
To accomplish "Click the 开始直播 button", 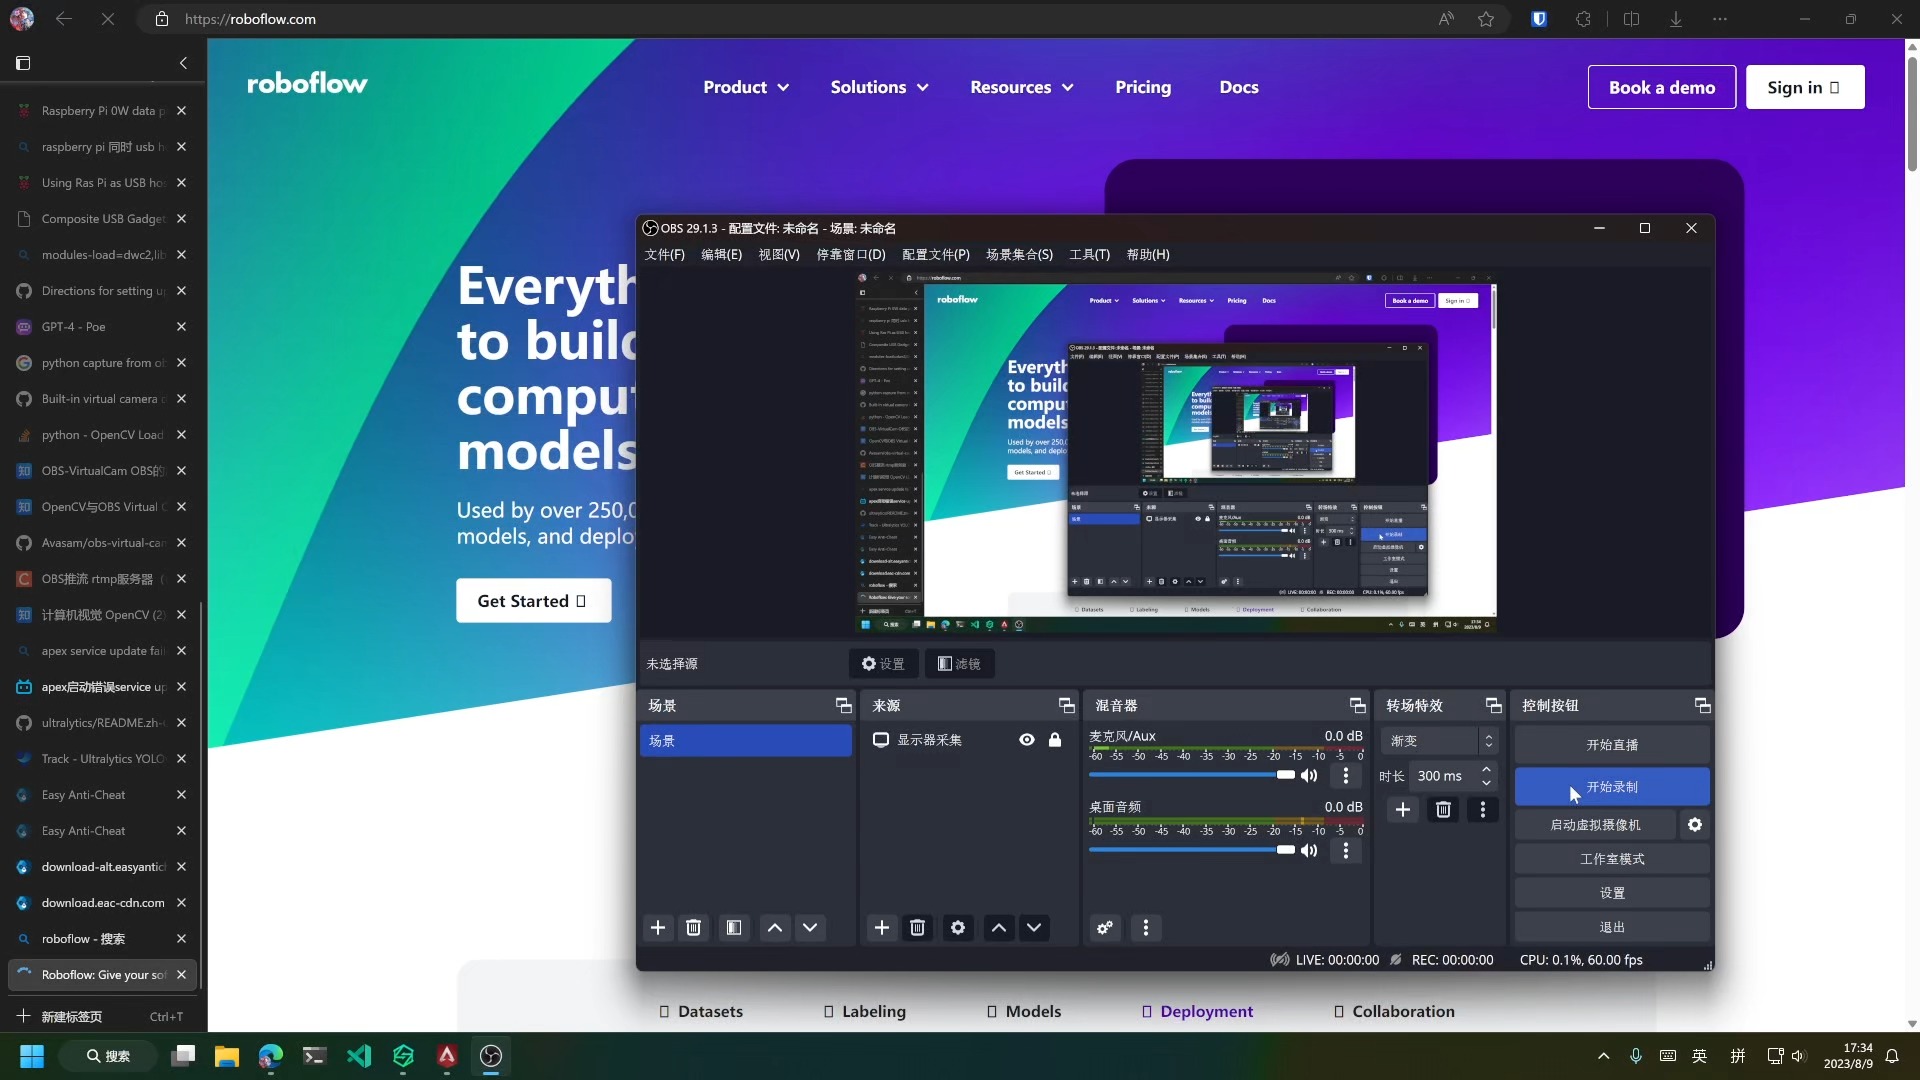I will [1611, 745].
